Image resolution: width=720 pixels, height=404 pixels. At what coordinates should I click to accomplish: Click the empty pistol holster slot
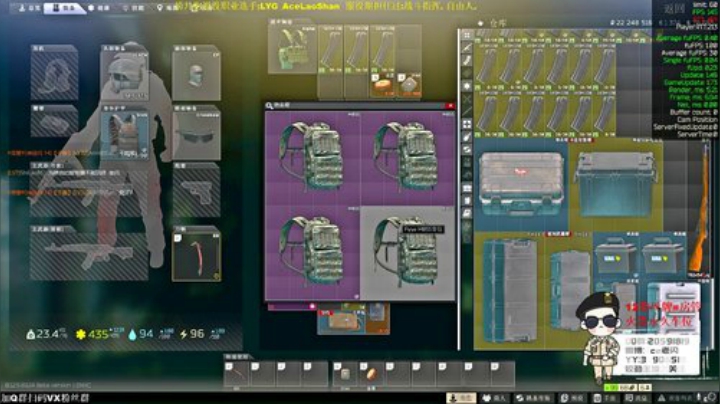click(196, 190)
